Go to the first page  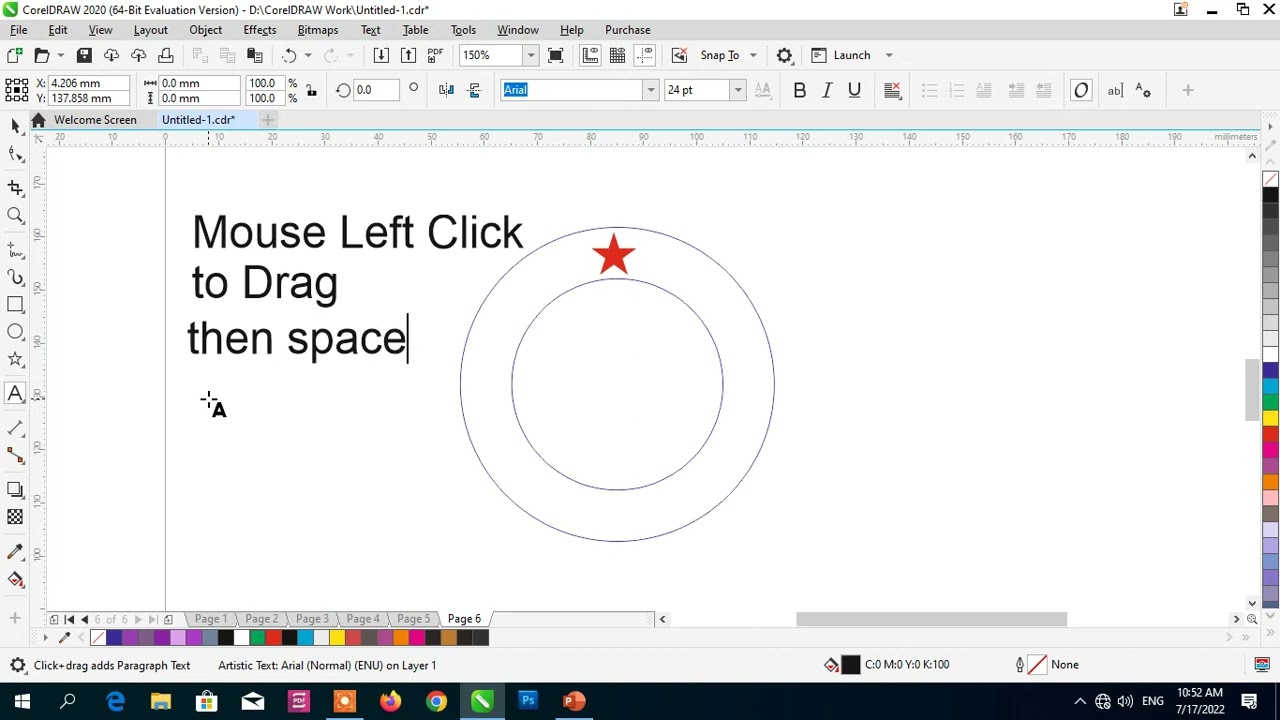tap(69, 619)
